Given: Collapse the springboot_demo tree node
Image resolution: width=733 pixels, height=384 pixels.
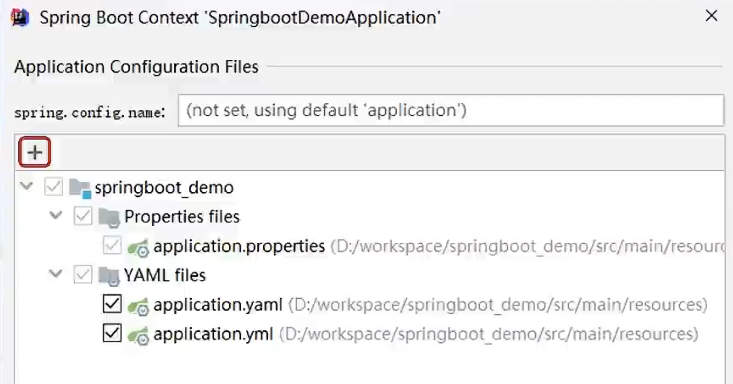Looking at the screenshot, I should click(x=27, y=186).
